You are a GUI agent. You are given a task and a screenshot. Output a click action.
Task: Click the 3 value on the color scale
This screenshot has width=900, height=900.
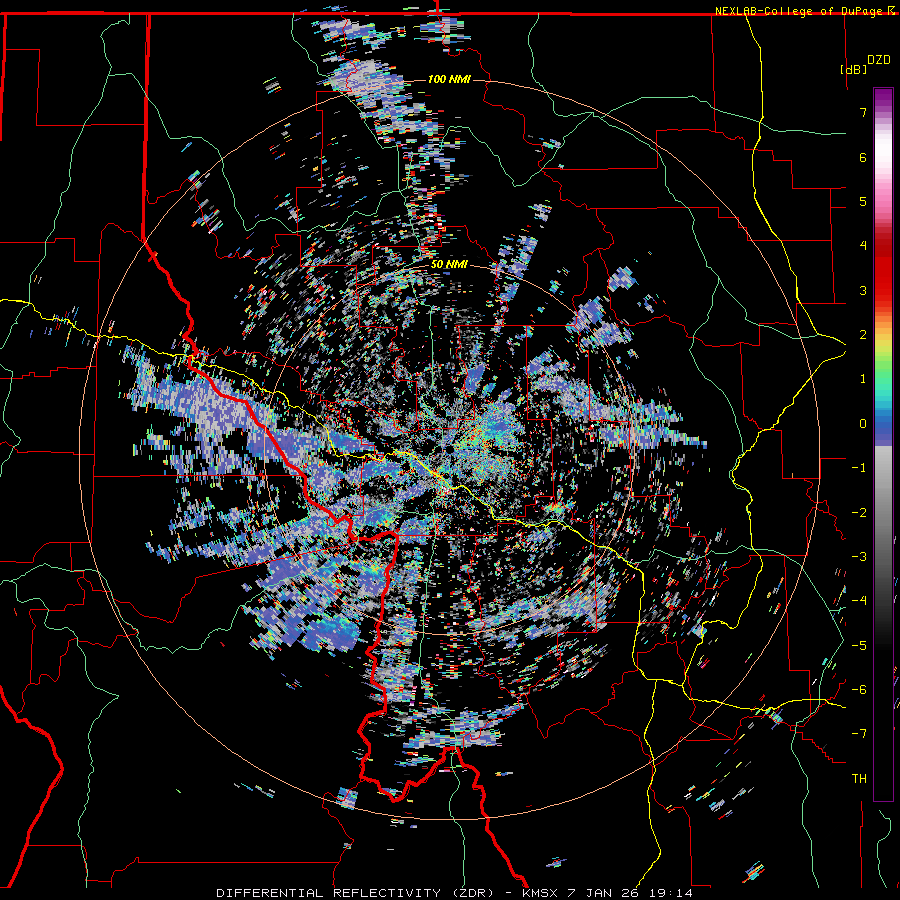coord(863,290)
